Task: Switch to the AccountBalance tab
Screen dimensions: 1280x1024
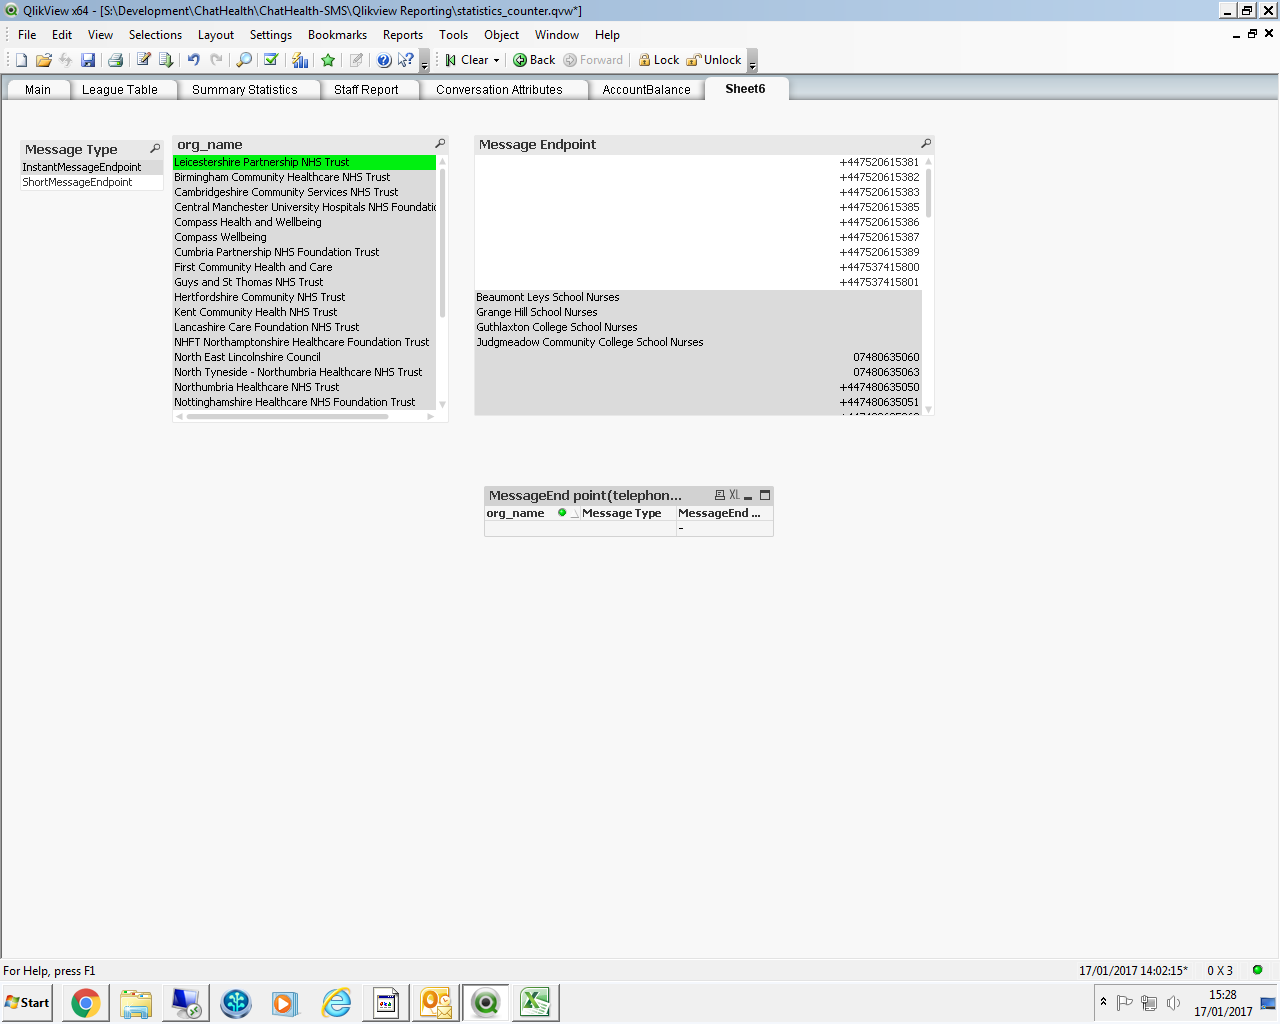Action: tap(646, 90)
